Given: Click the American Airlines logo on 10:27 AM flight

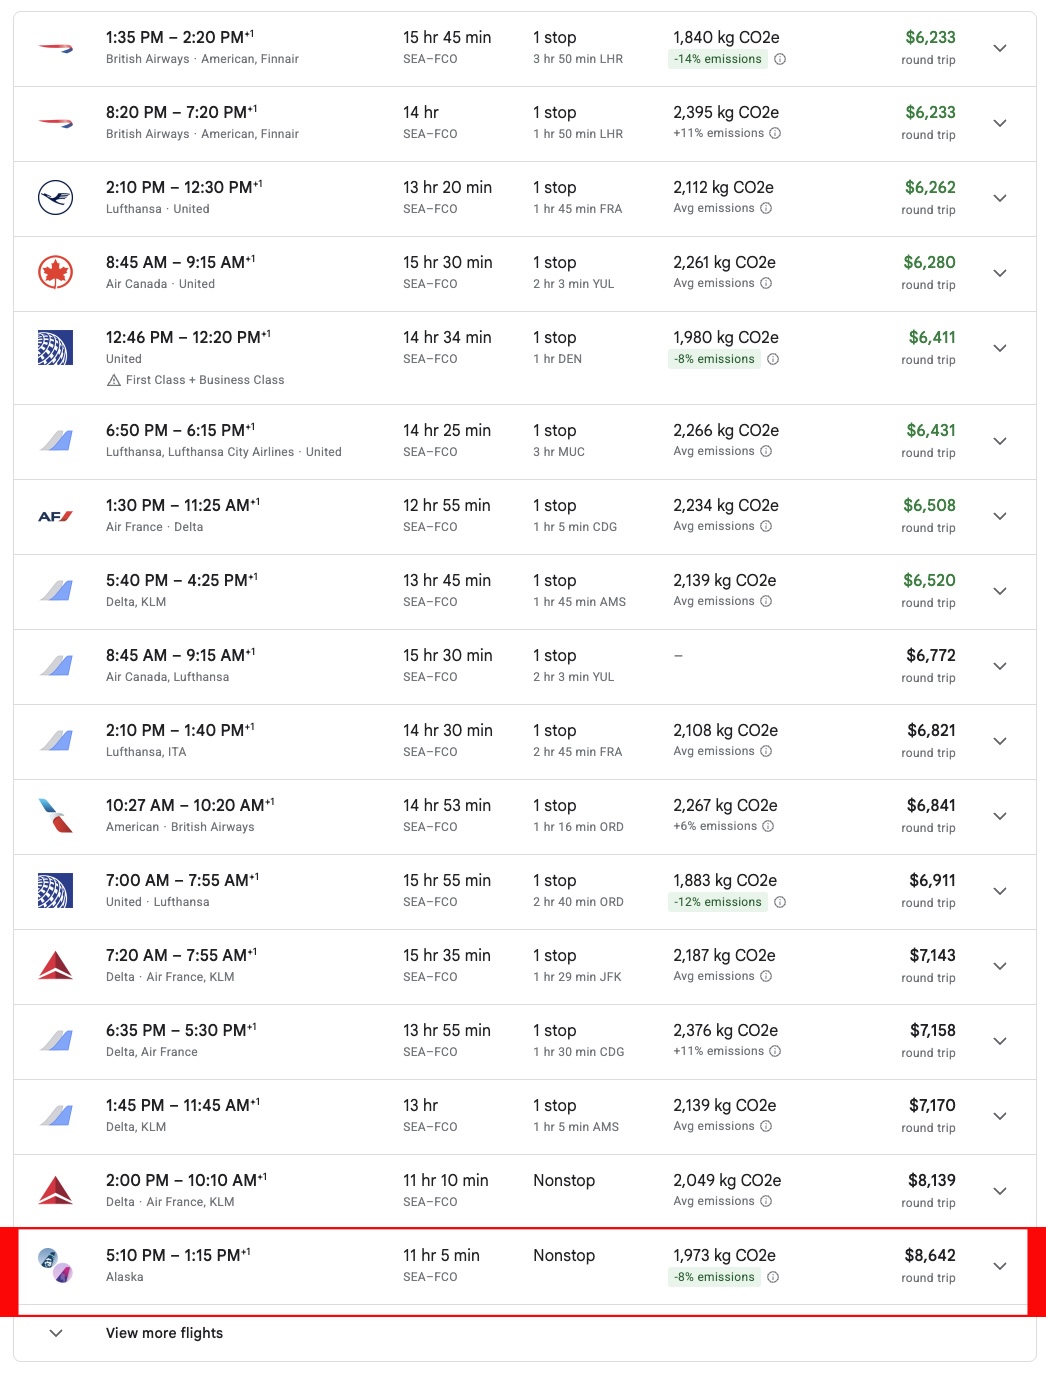Looking at the screenshot, I should [x=56, y=816].
